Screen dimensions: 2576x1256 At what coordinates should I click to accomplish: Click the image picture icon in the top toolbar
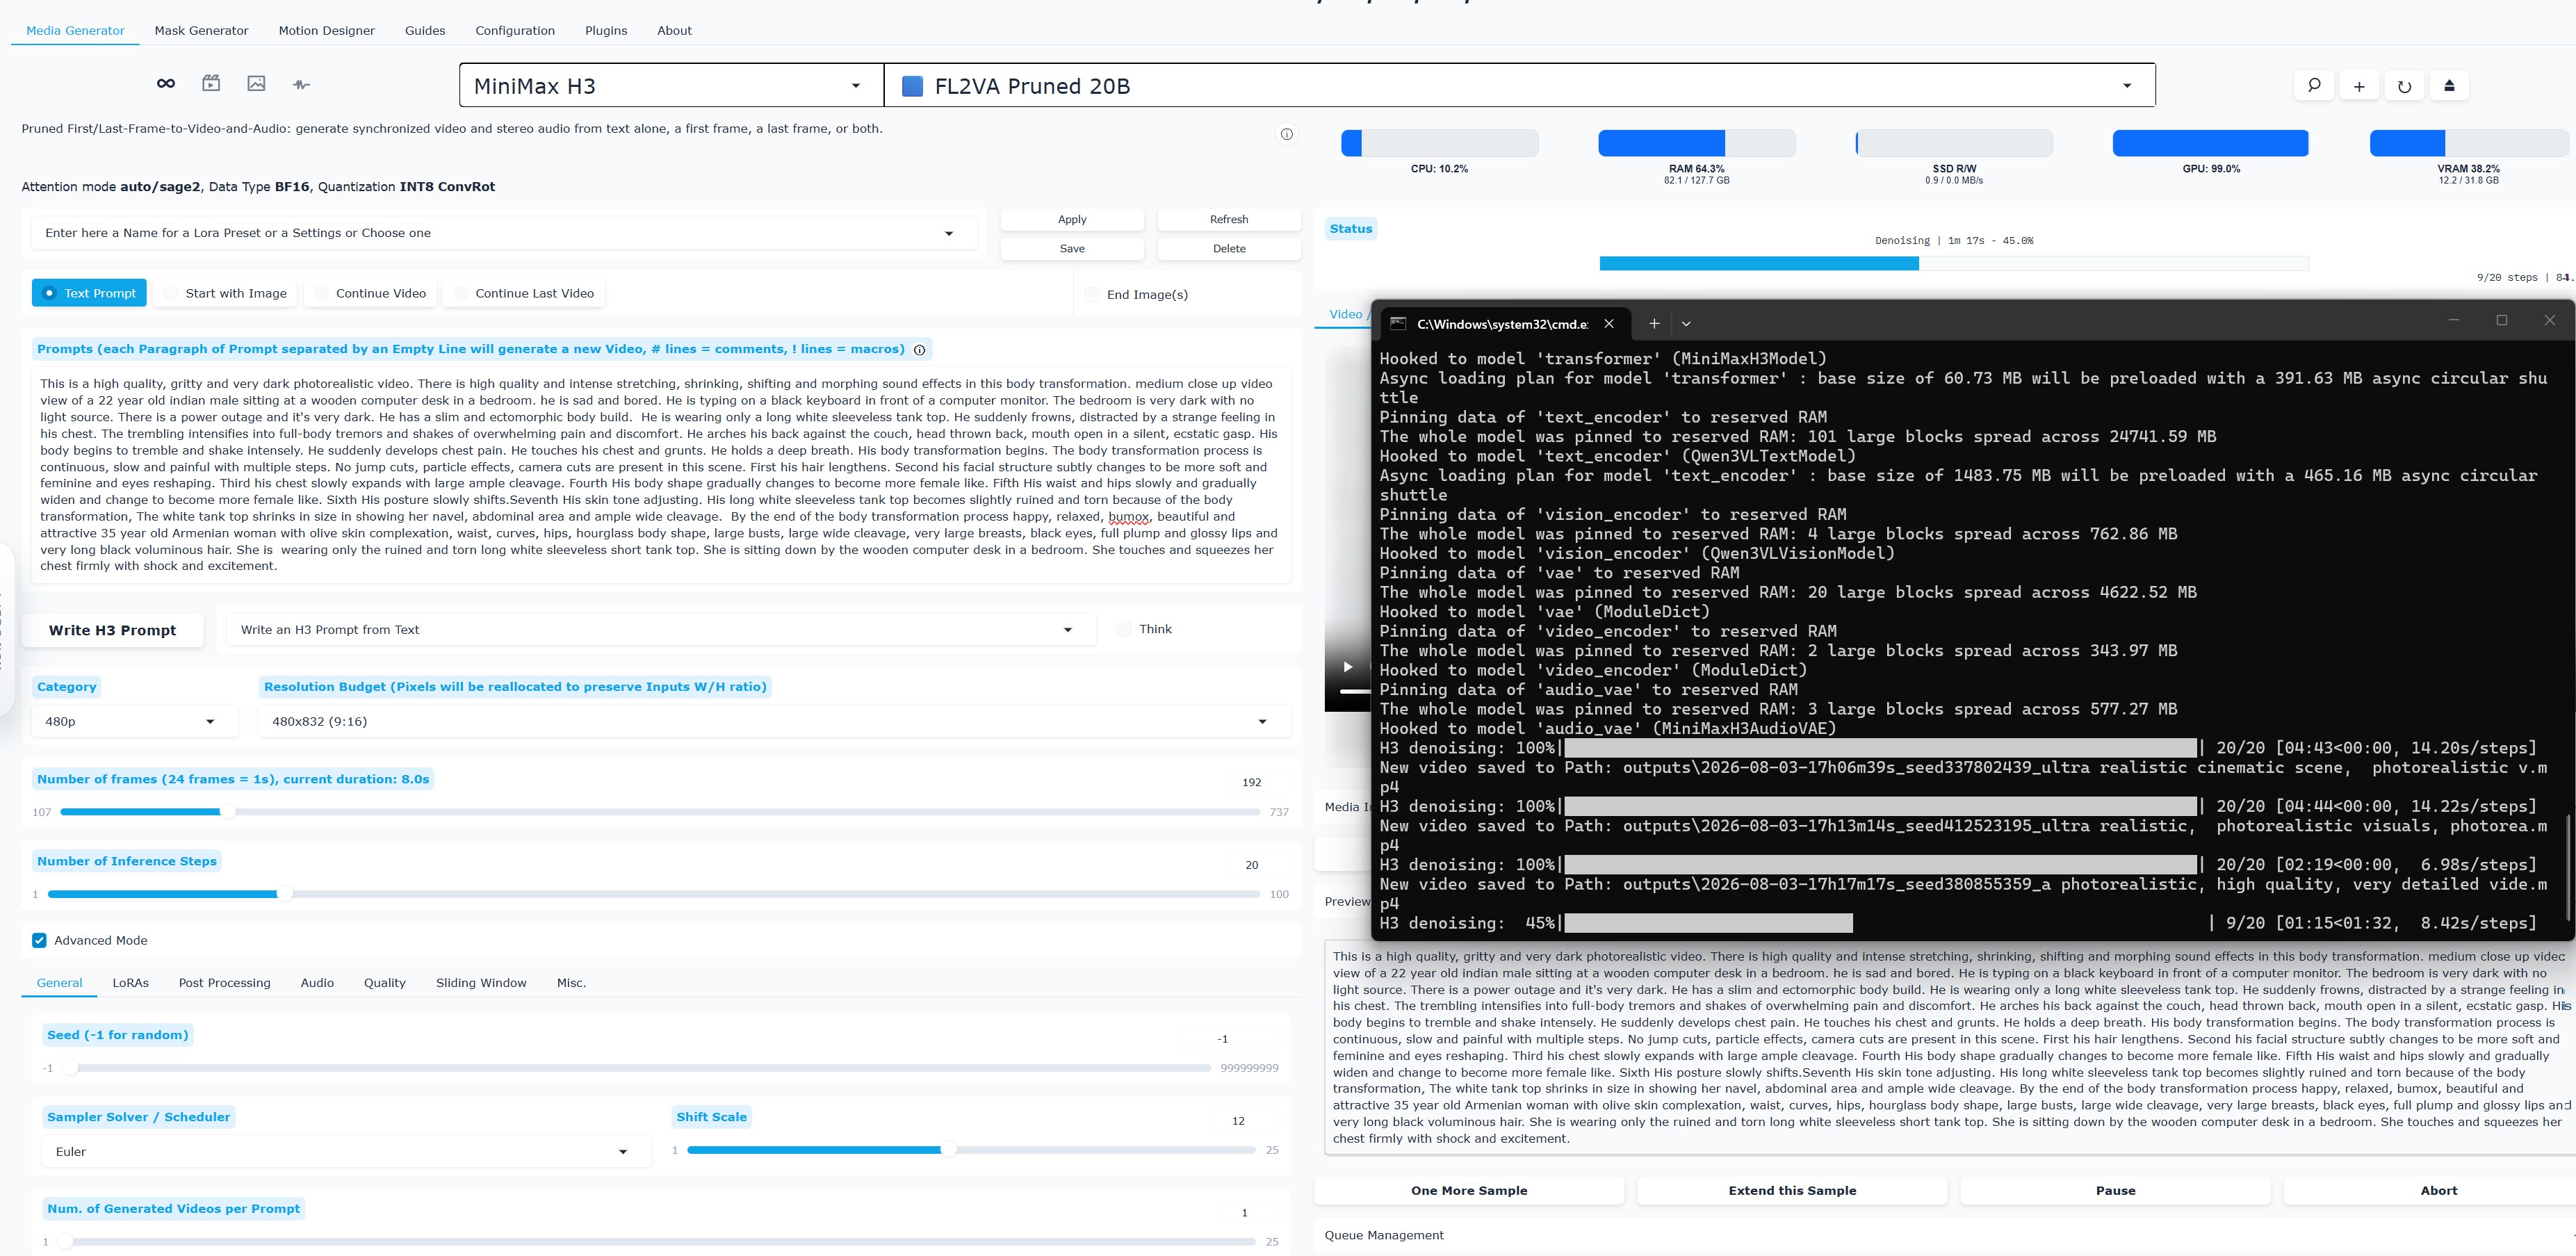click(x=256, y=84)
